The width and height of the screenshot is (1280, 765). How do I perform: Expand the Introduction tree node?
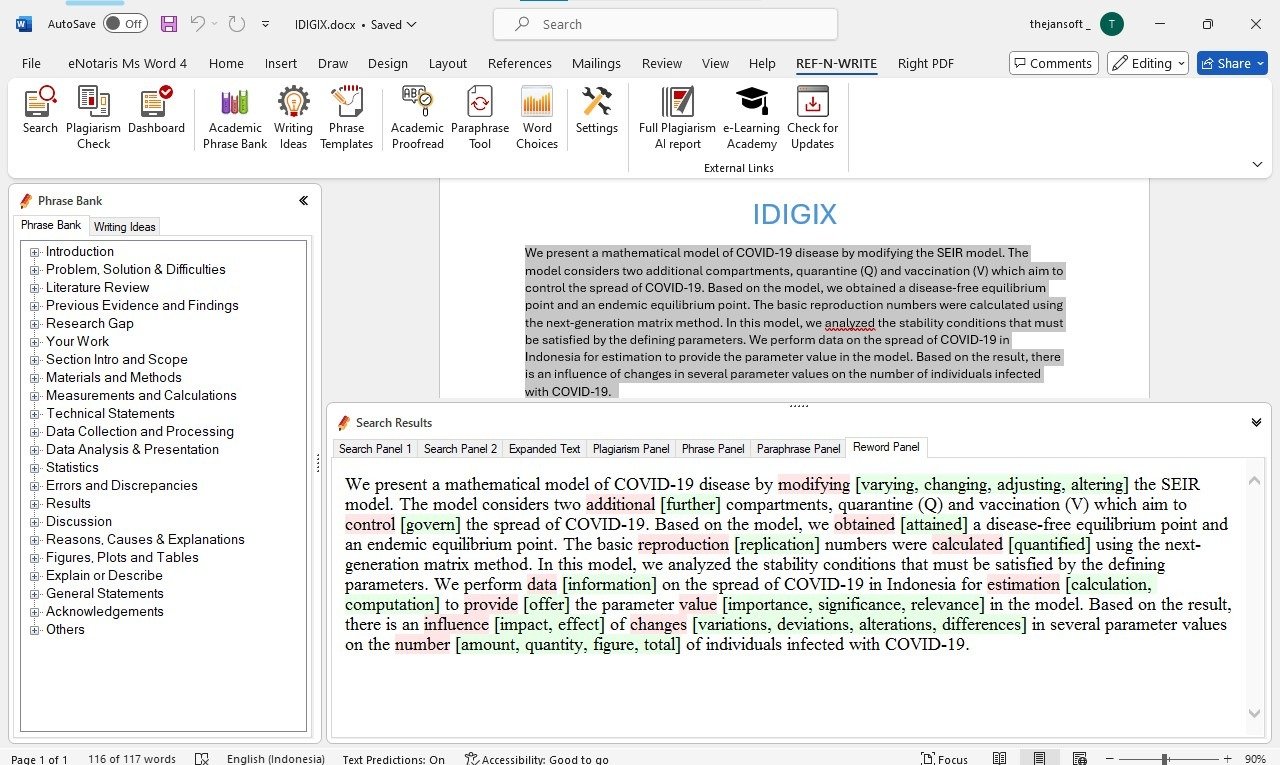(x=35, y=252)
